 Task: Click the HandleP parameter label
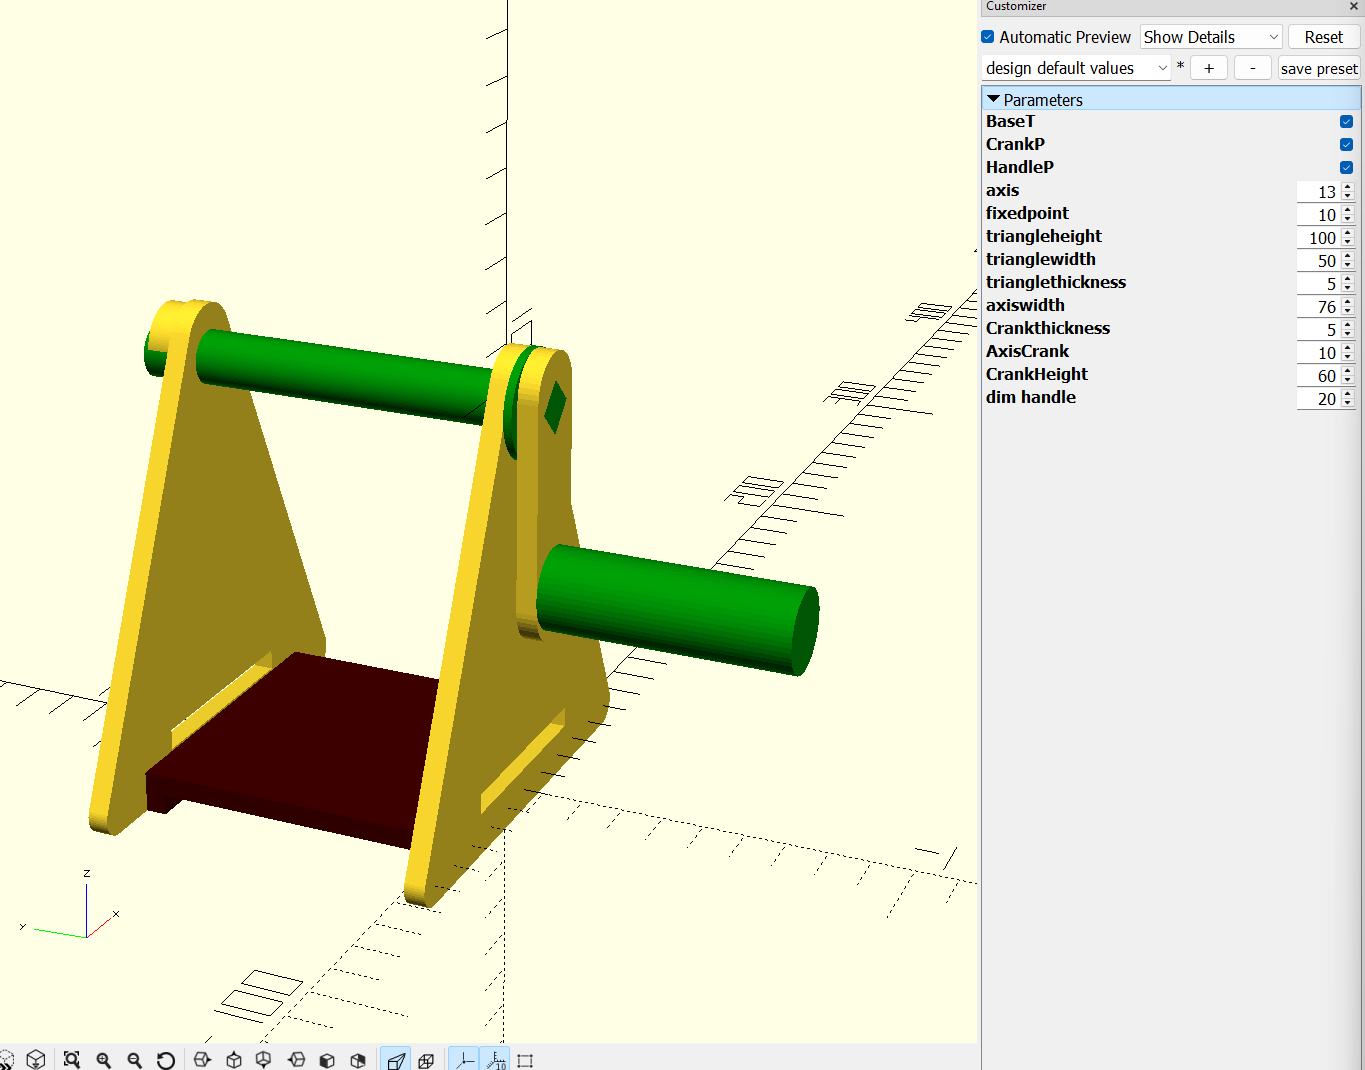1020,167
